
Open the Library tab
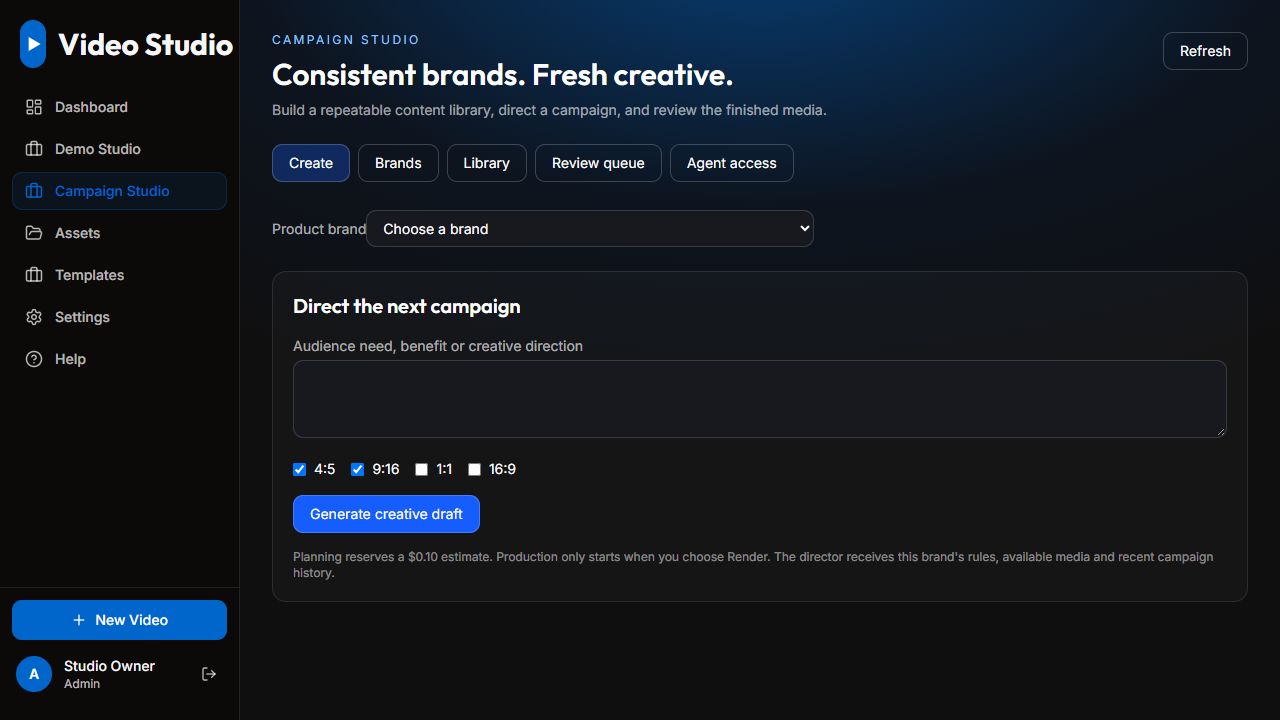pos(487,163)
